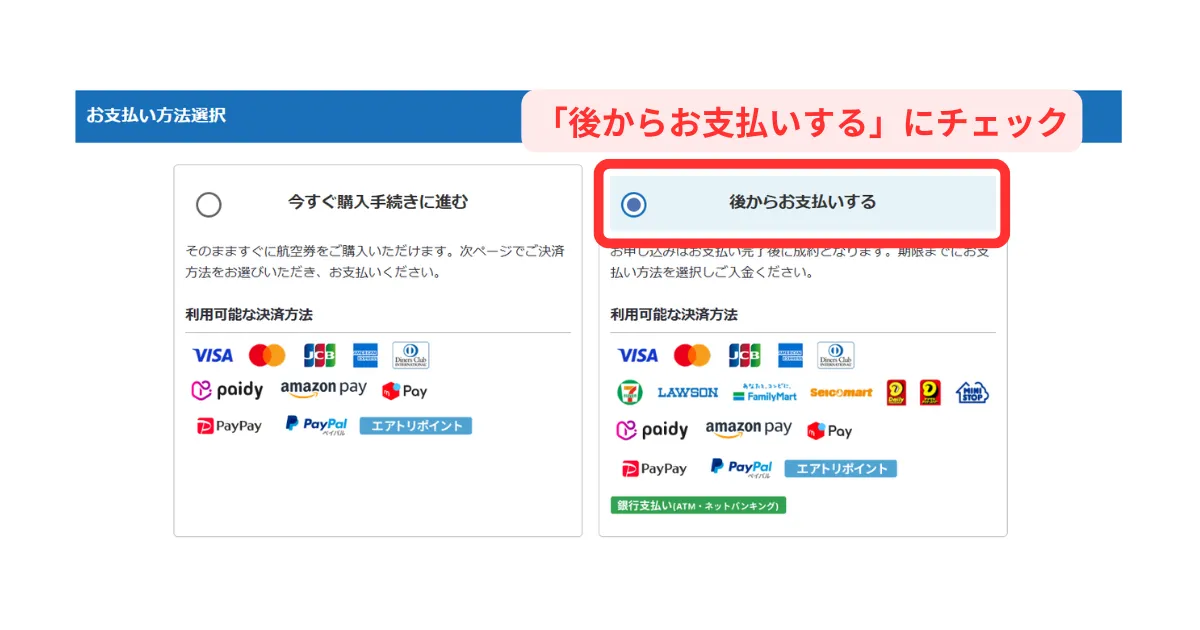The width and height of the screenshot is (1200, 630).
Task: Click the amazon pay logo in pay-now panel
Action: 323,389
